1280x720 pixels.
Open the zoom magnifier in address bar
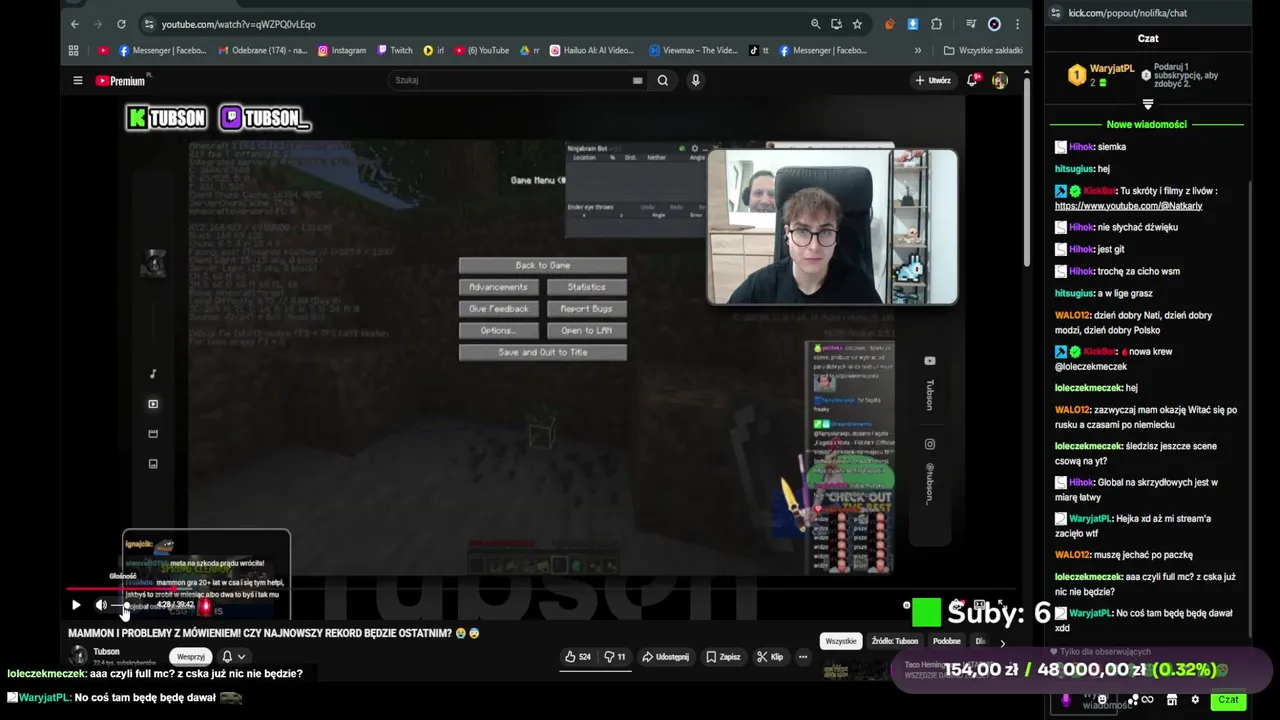[816, 24]
